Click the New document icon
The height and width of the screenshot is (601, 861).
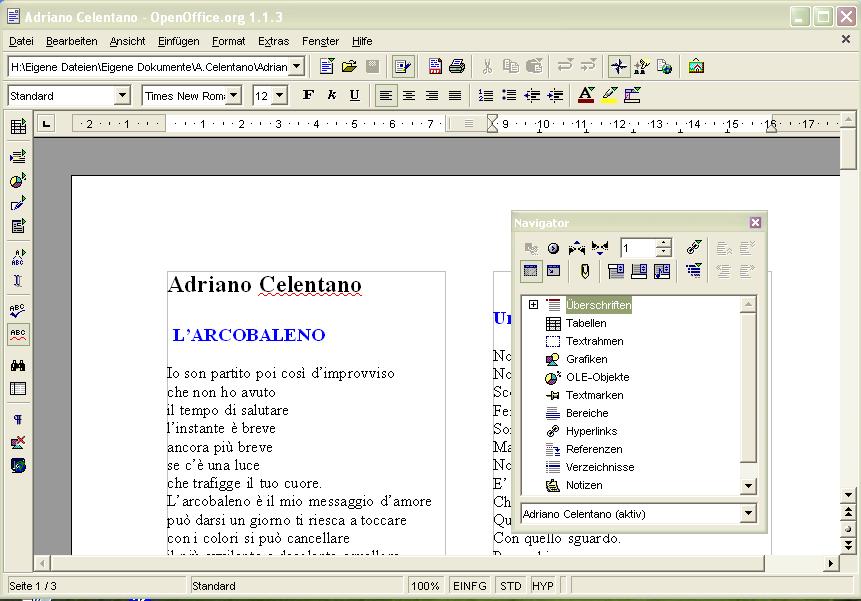point(327,67)
